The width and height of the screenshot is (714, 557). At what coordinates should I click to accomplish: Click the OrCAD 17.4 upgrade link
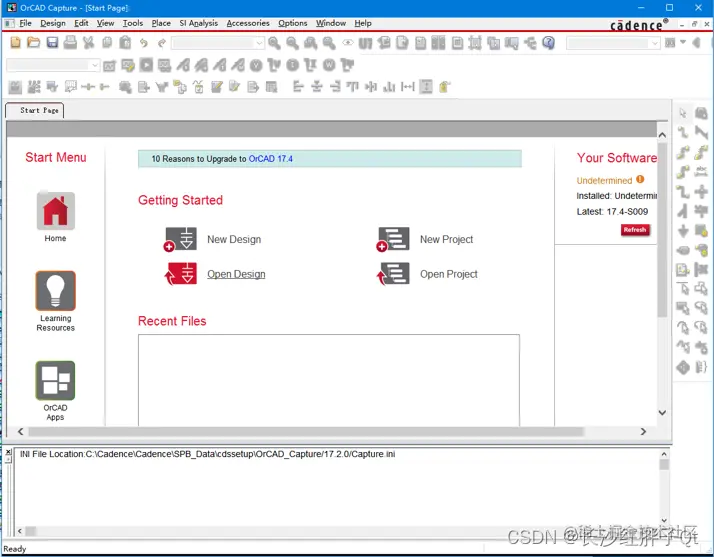(270, 159)
